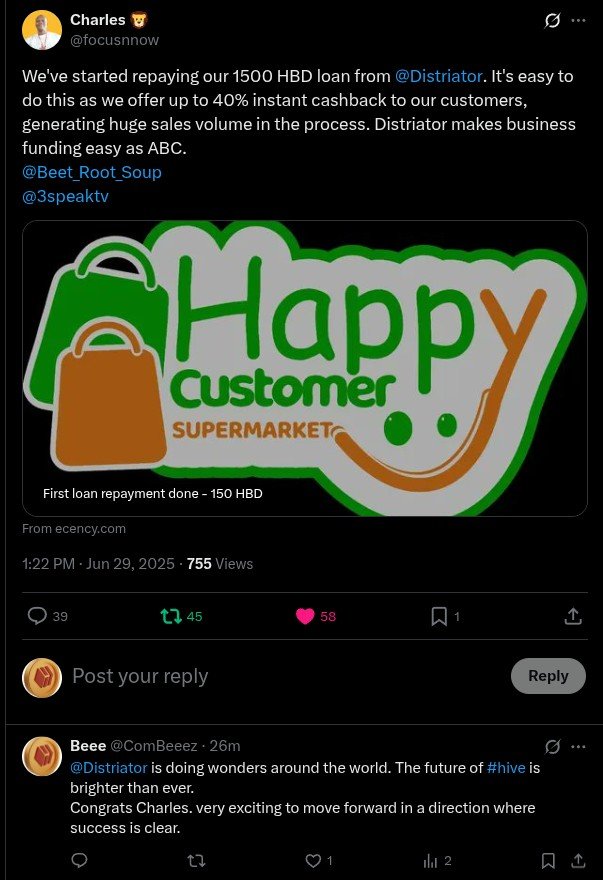Open the @3speaktv mention link
This screenshot has height=880, width=603.
click(65, 196)
